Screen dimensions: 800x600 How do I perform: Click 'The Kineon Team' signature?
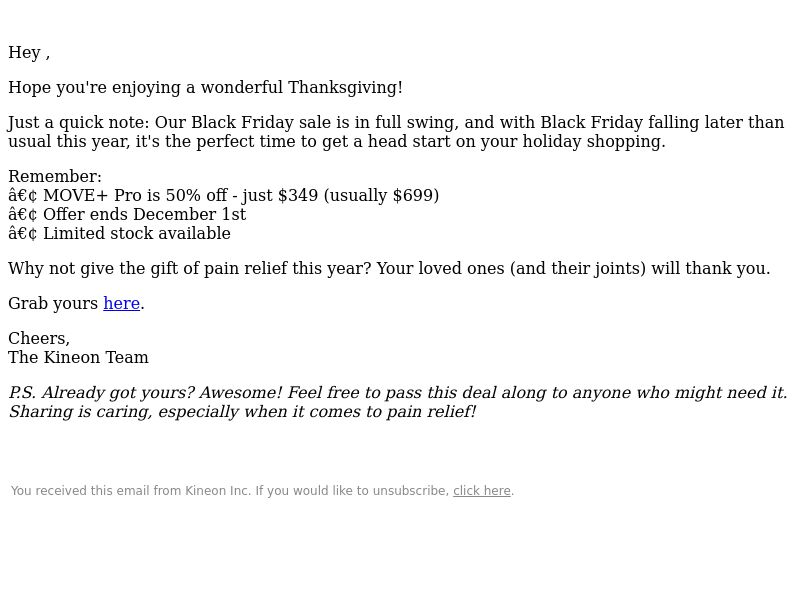tap(78, 357)
